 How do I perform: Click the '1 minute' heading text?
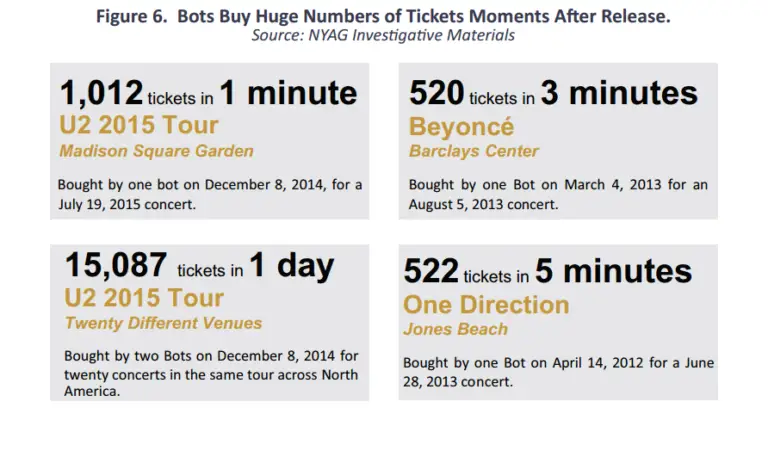pyautogui.click(x=288, y=93)
